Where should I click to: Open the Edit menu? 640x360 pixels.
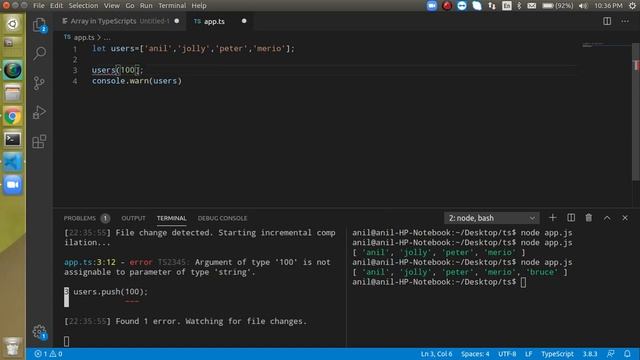(x=56, y=6)
